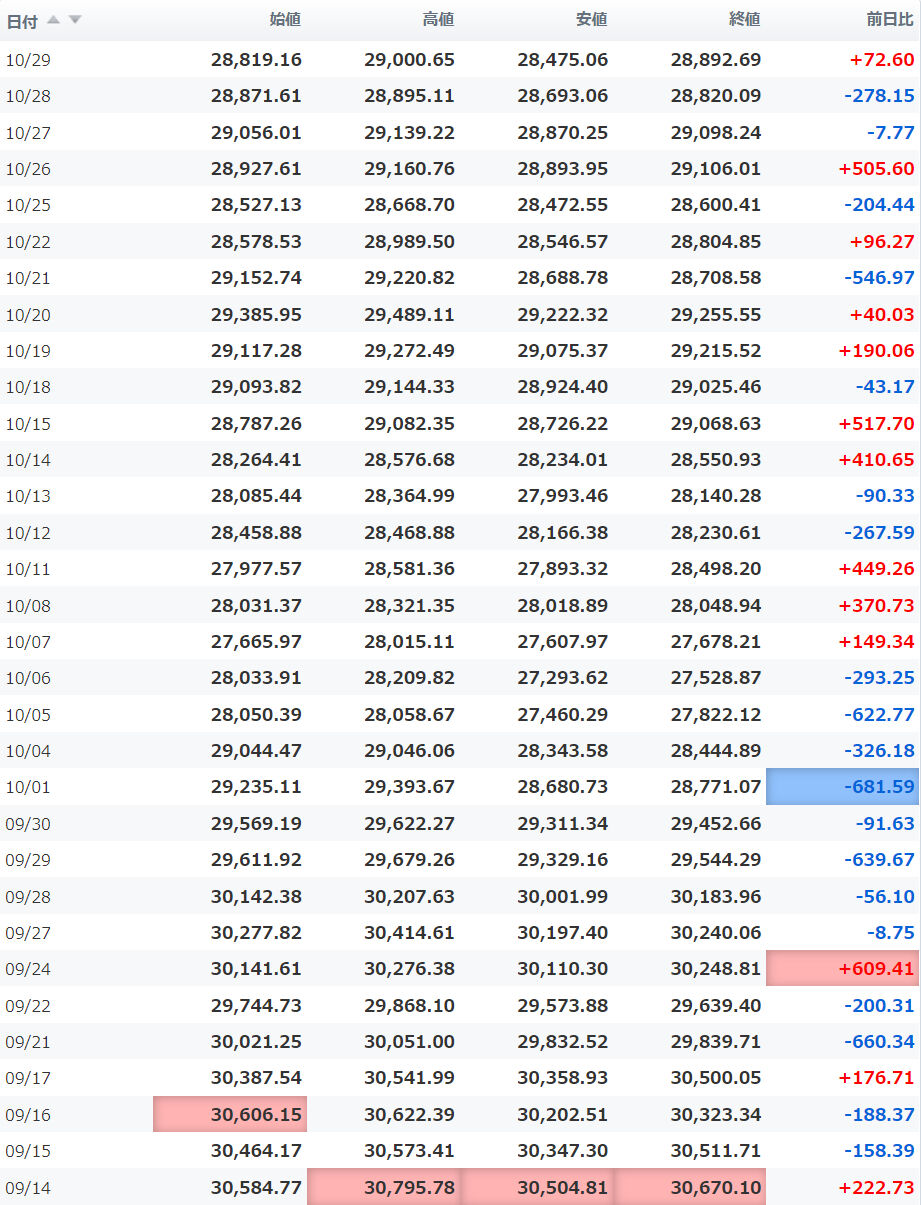Select high price 29,000.65
The height and width of the screenshot is (1205, 921).
click(409, 60)
